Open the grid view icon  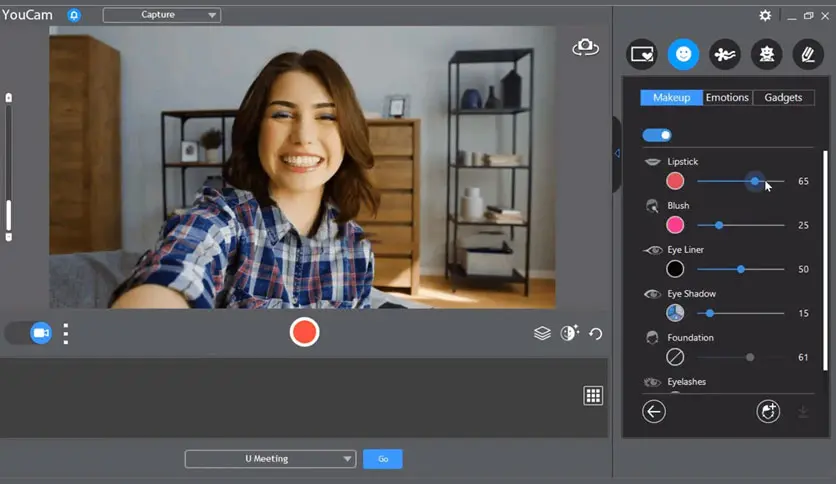point(593,396)
